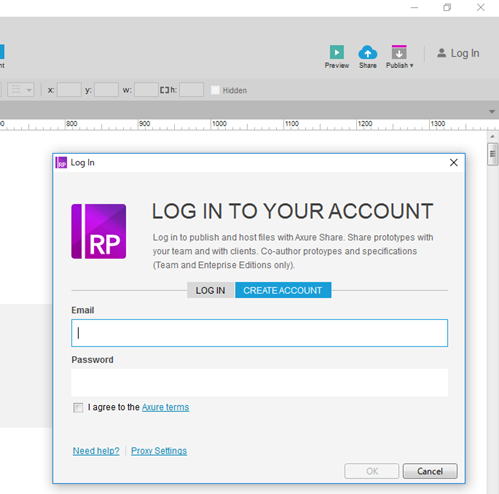Click the w width input field
The image size is (499, 494).
click(146, 90)
